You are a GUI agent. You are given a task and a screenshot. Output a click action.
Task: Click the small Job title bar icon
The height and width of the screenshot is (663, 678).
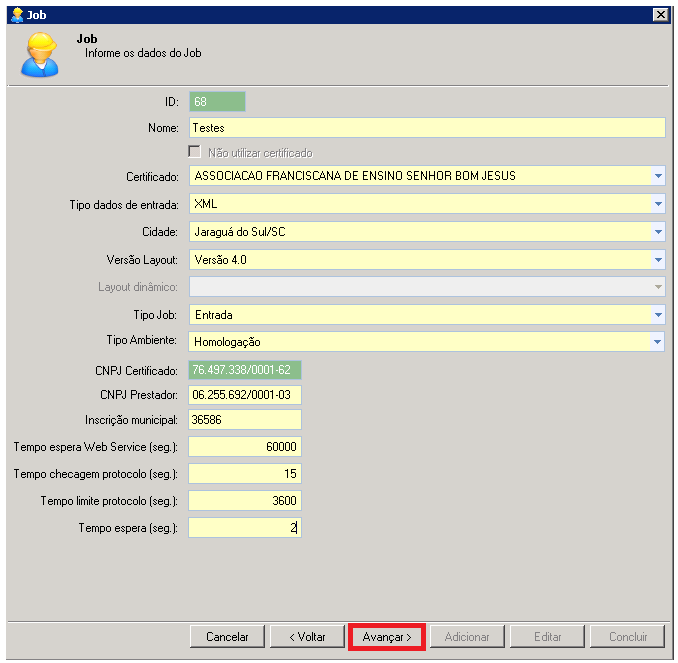coord(16,15)
